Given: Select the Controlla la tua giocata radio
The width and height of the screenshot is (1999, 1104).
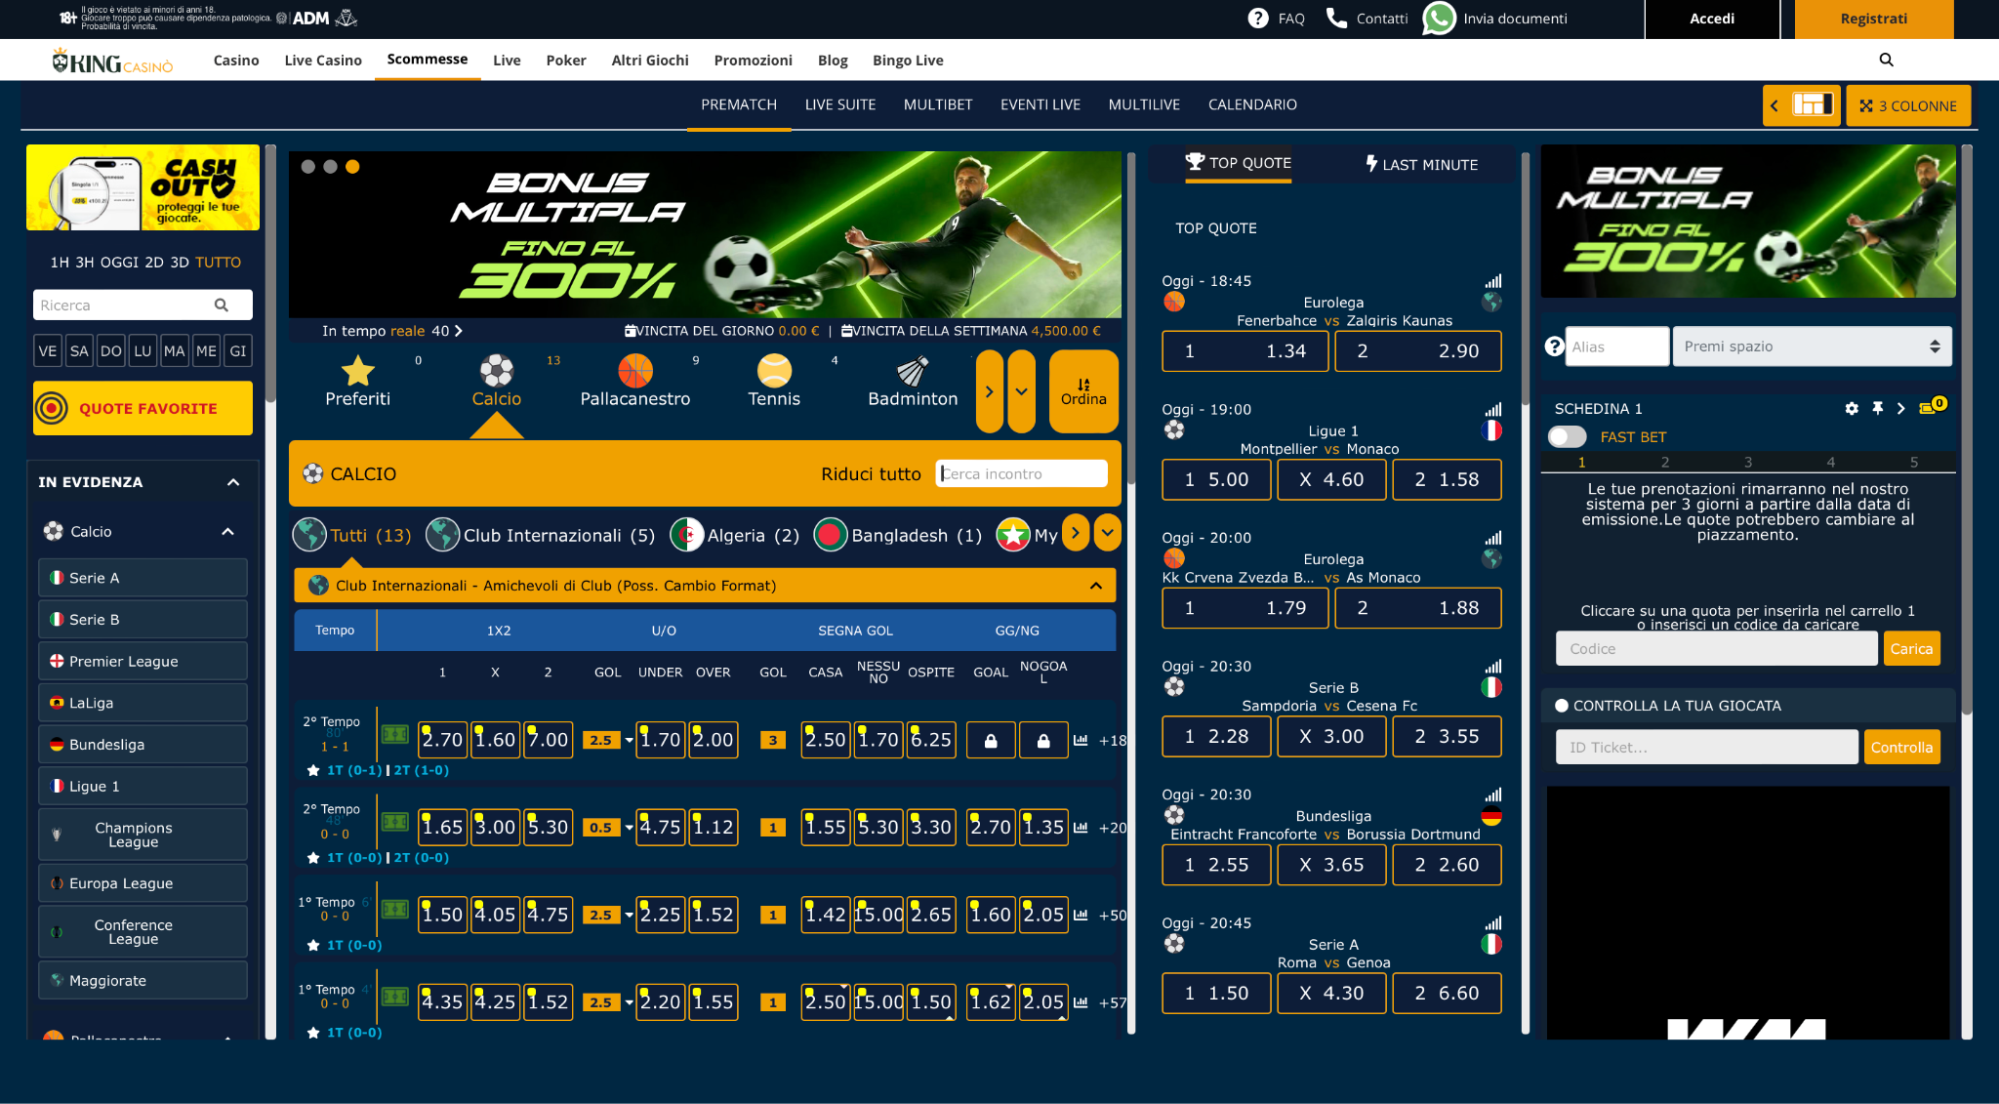Looking at the screenshot, I should click(1561, 706).
